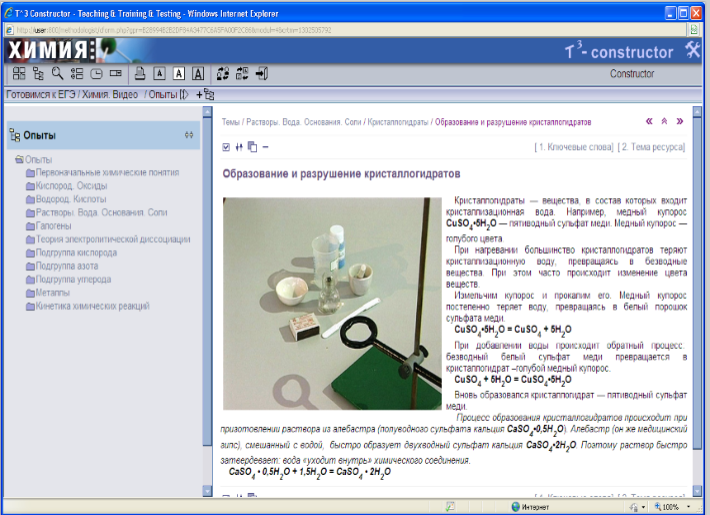Open the 100% zoom level dropdown in status bar
710x515 pixels.
coord(675,507)
